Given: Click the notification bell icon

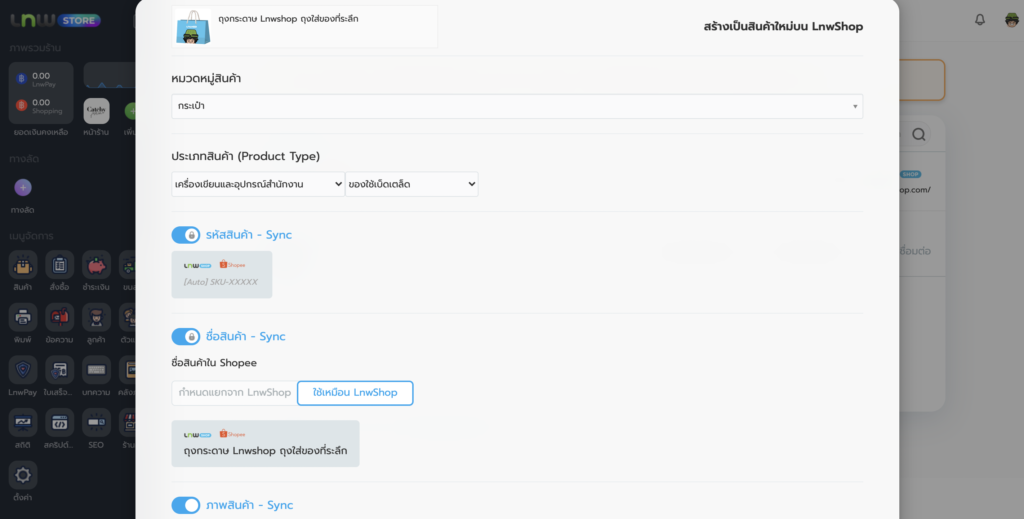Looking at the screenshot, I should click(x=979, y=20).
